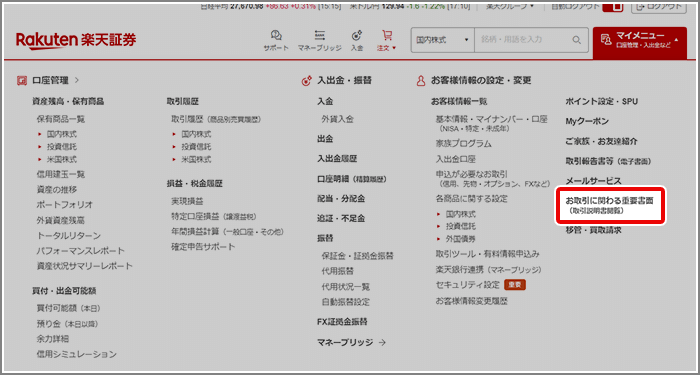Viewport: 700px width, 375px height.
Task: Open the 国内株式 search category dropdown
Action: [x=442, y=40]
